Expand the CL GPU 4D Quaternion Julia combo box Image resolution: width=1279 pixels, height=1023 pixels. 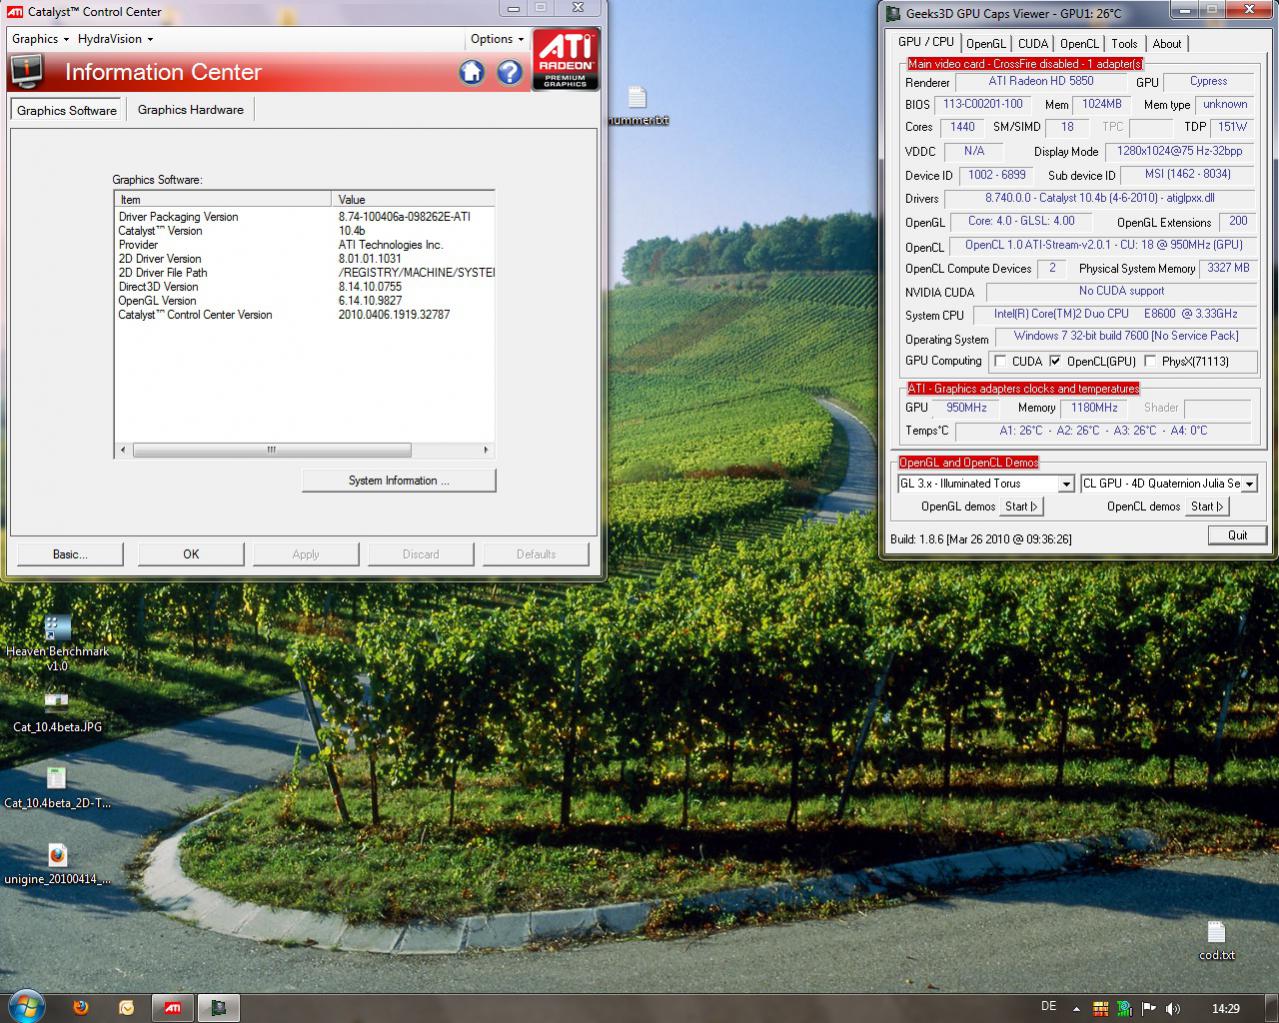pyautogui.click(x=1250, y=484)
